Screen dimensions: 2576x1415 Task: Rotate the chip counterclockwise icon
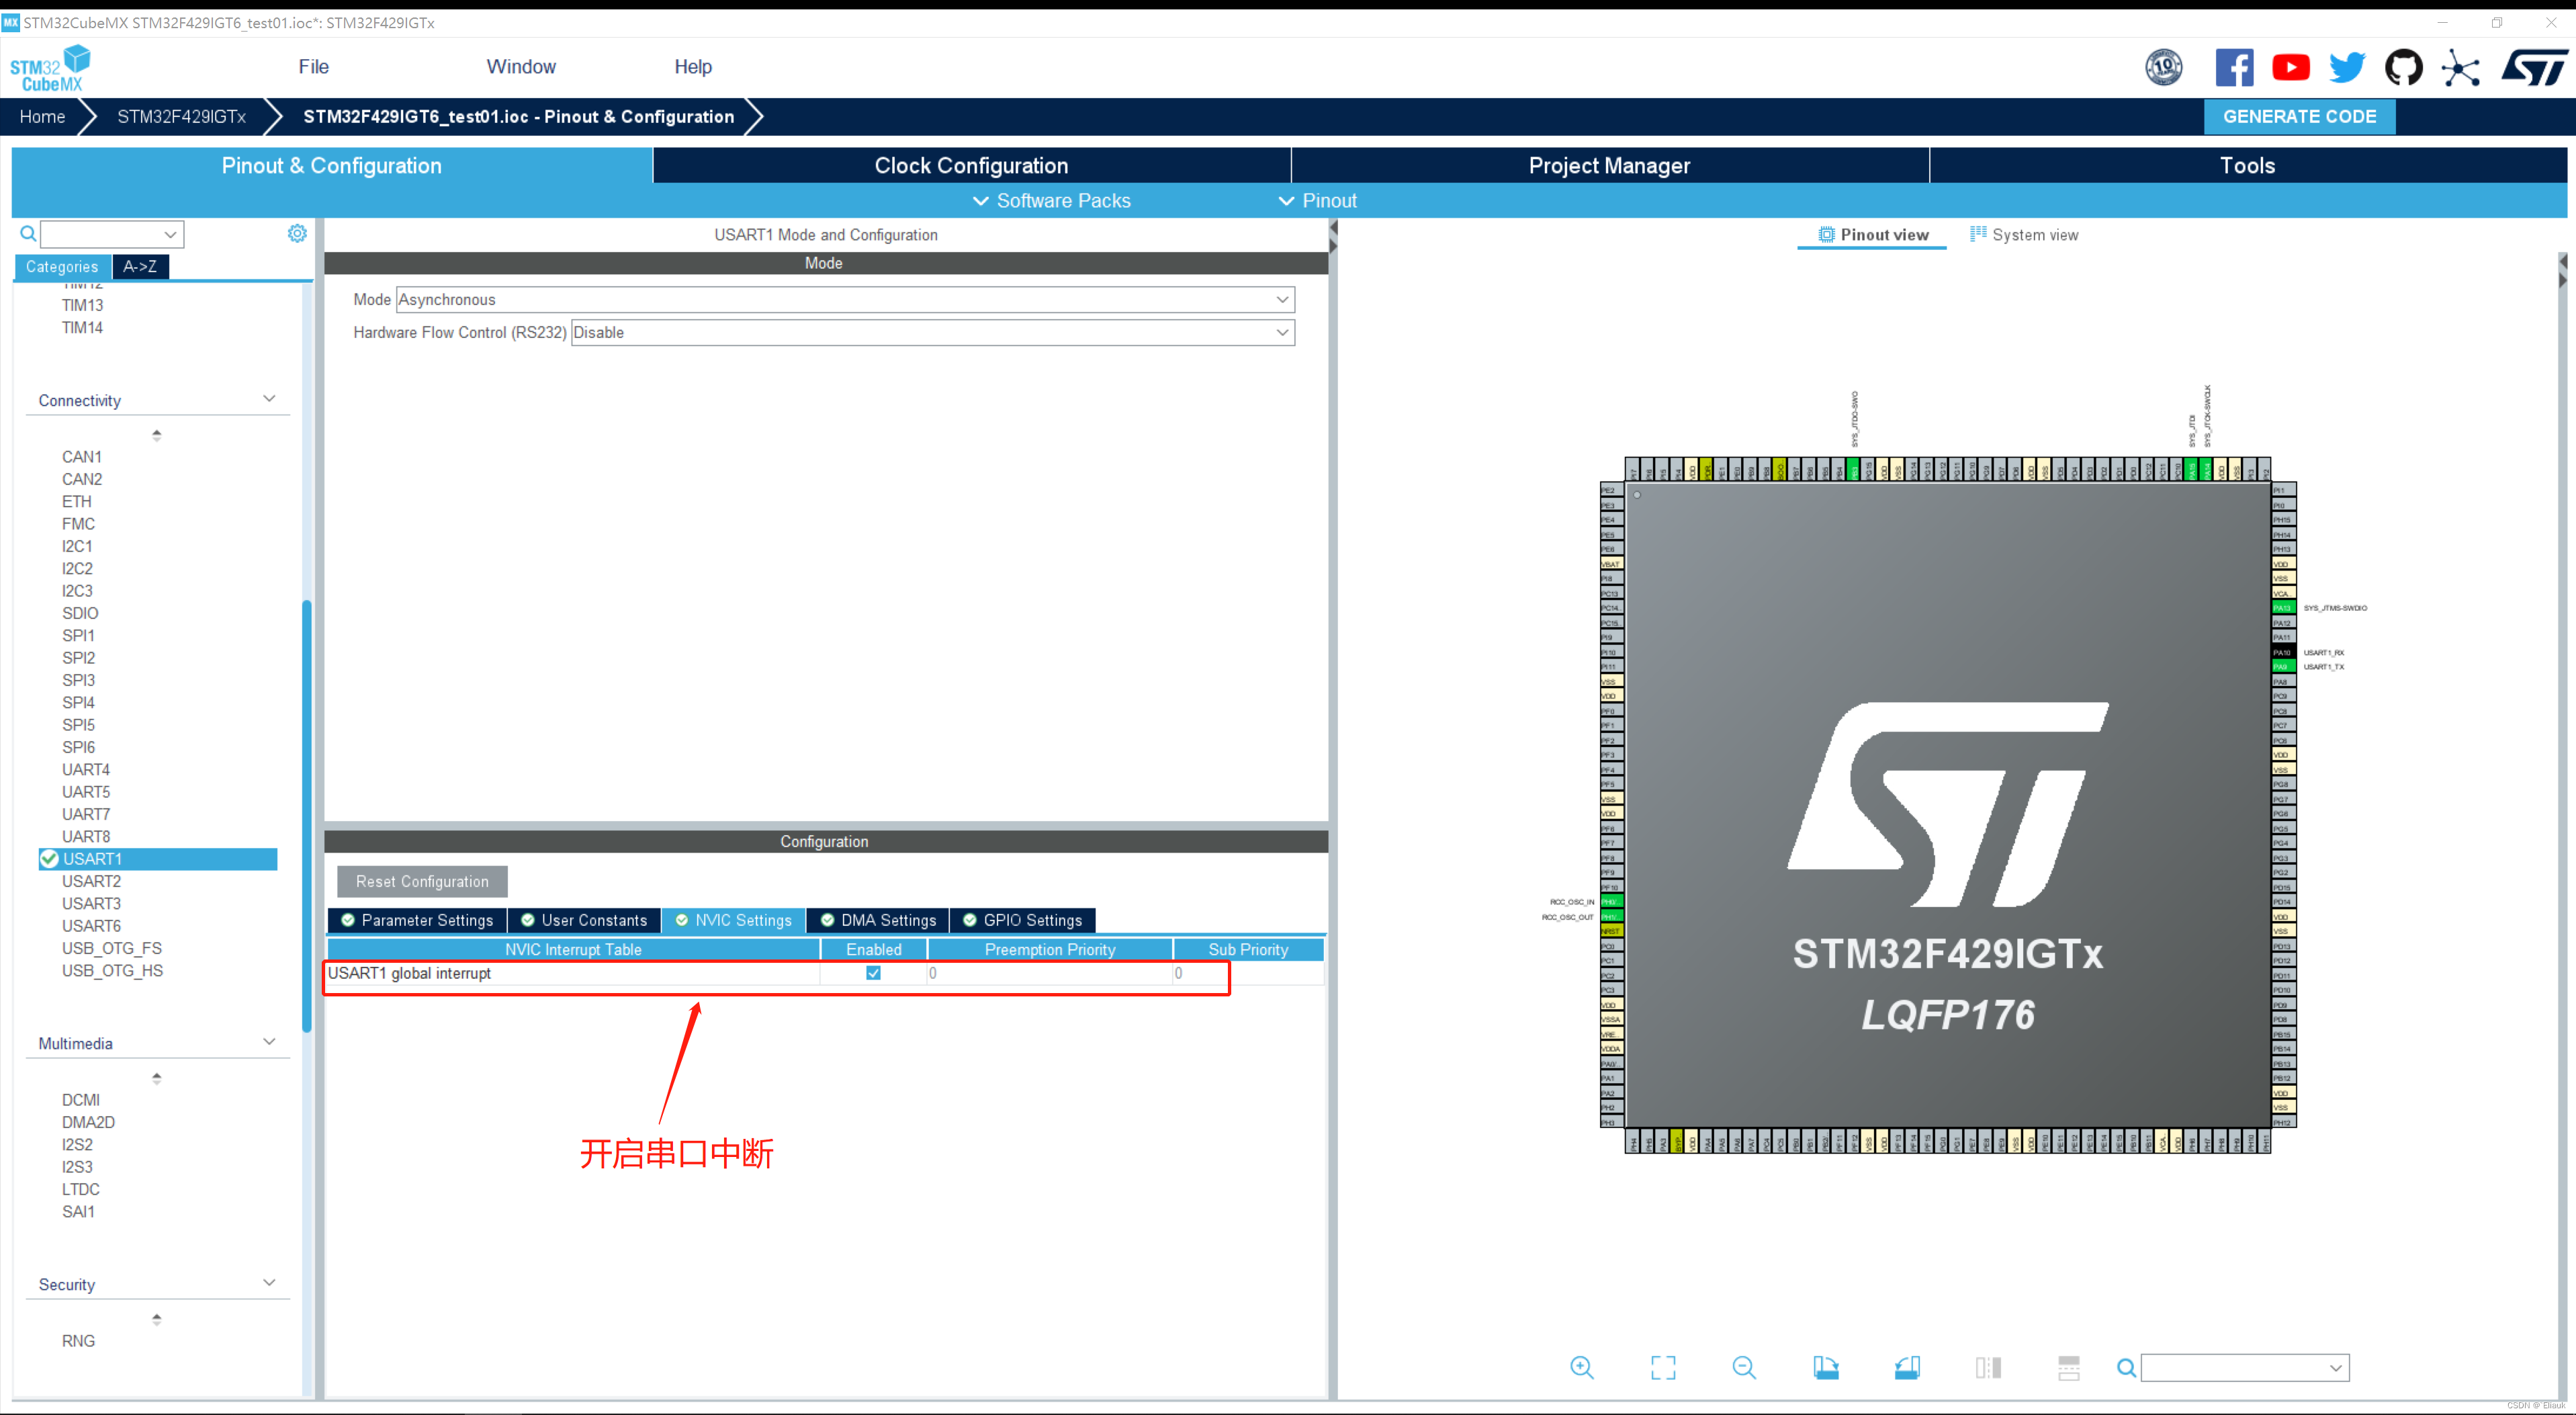[x=1907, y=1367]
